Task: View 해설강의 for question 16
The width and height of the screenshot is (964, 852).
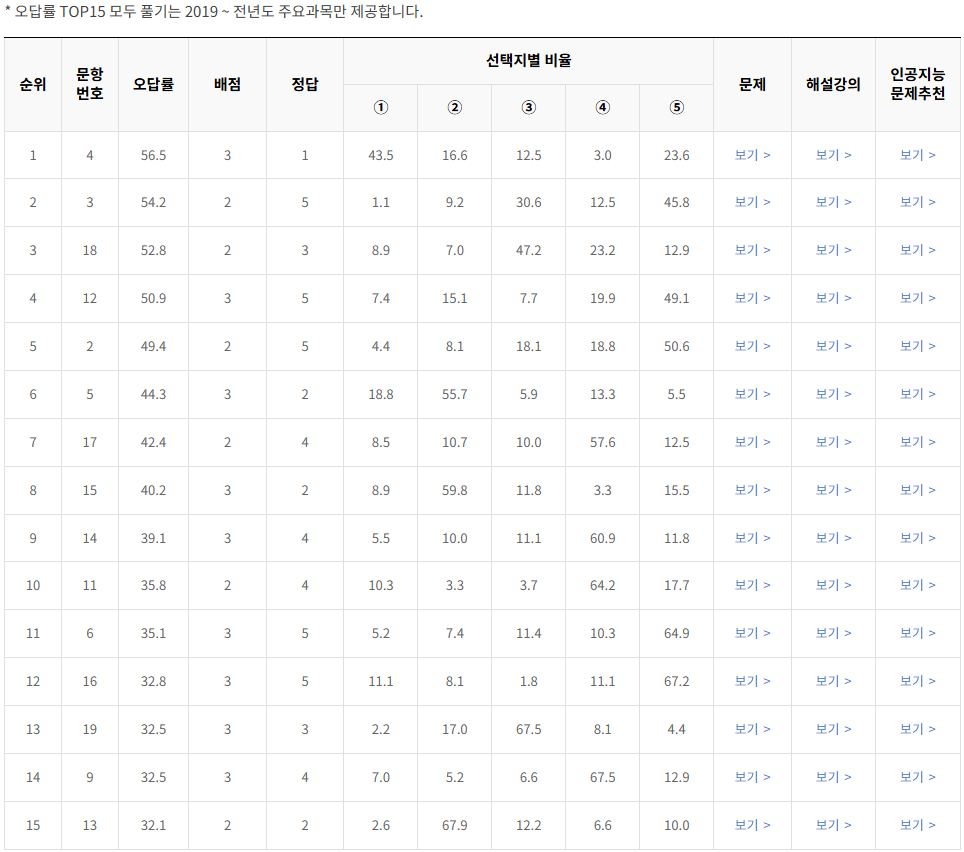Action: pyautogui.click(x=833, y=681)
